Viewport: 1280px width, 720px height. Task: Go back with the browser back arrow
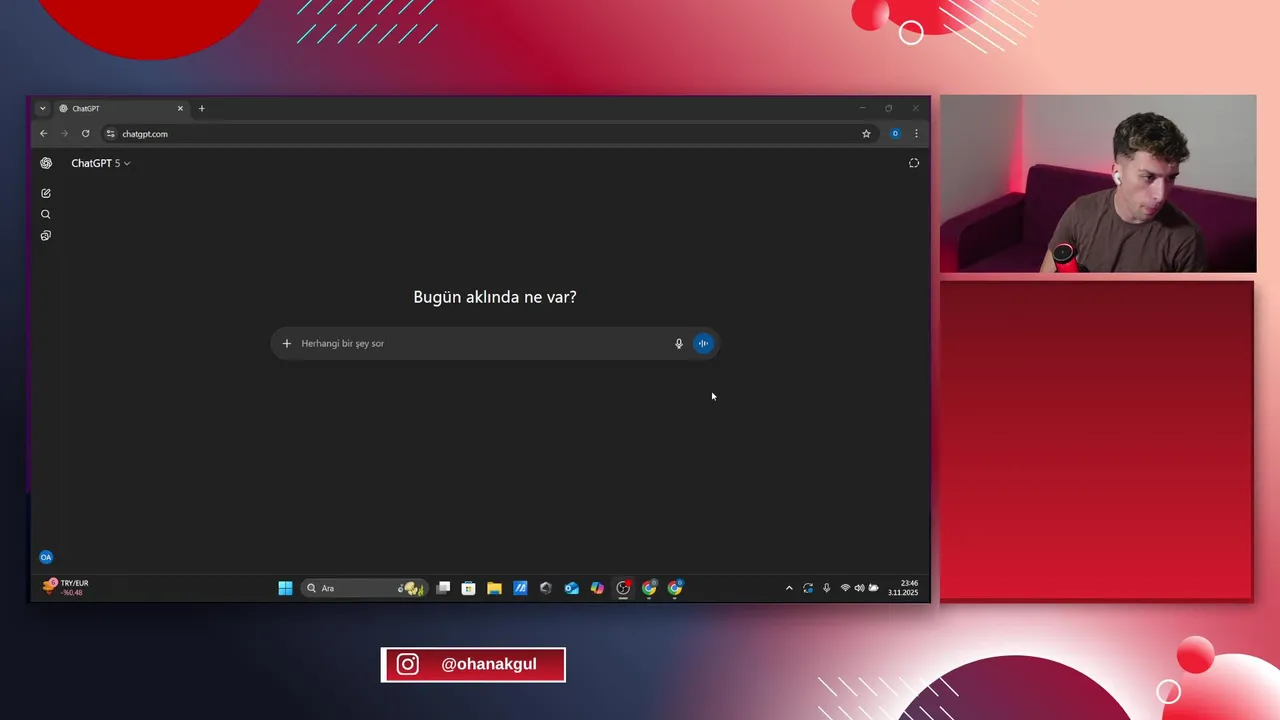pyautogui.click(x=44, y=133)
